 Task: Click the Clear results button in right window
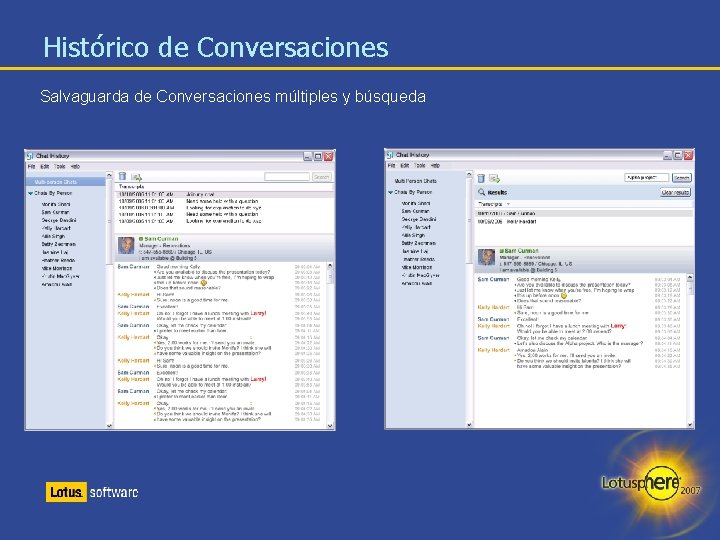675,192
